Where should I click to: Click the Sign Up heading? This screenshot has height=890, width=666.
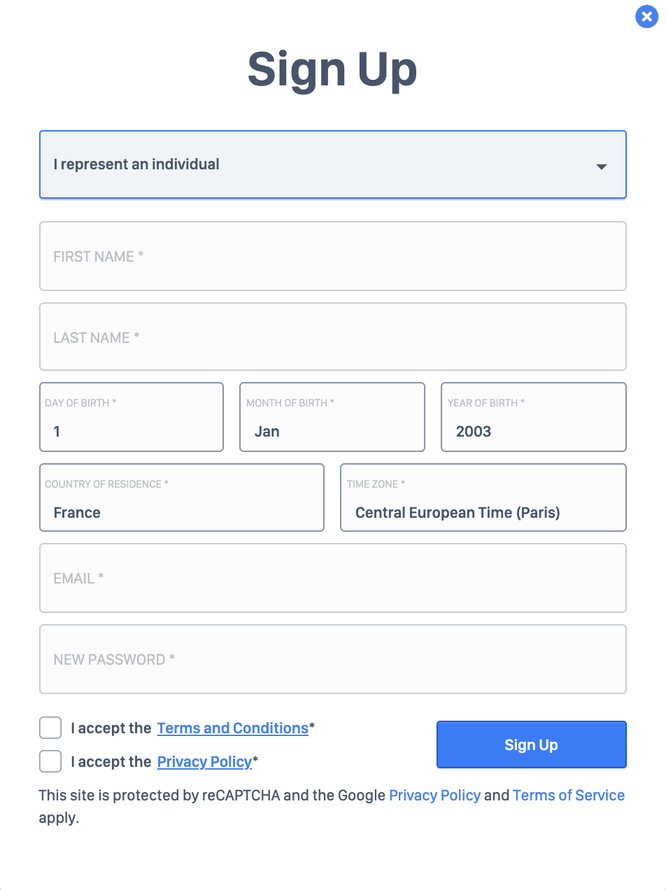point(332,69)
